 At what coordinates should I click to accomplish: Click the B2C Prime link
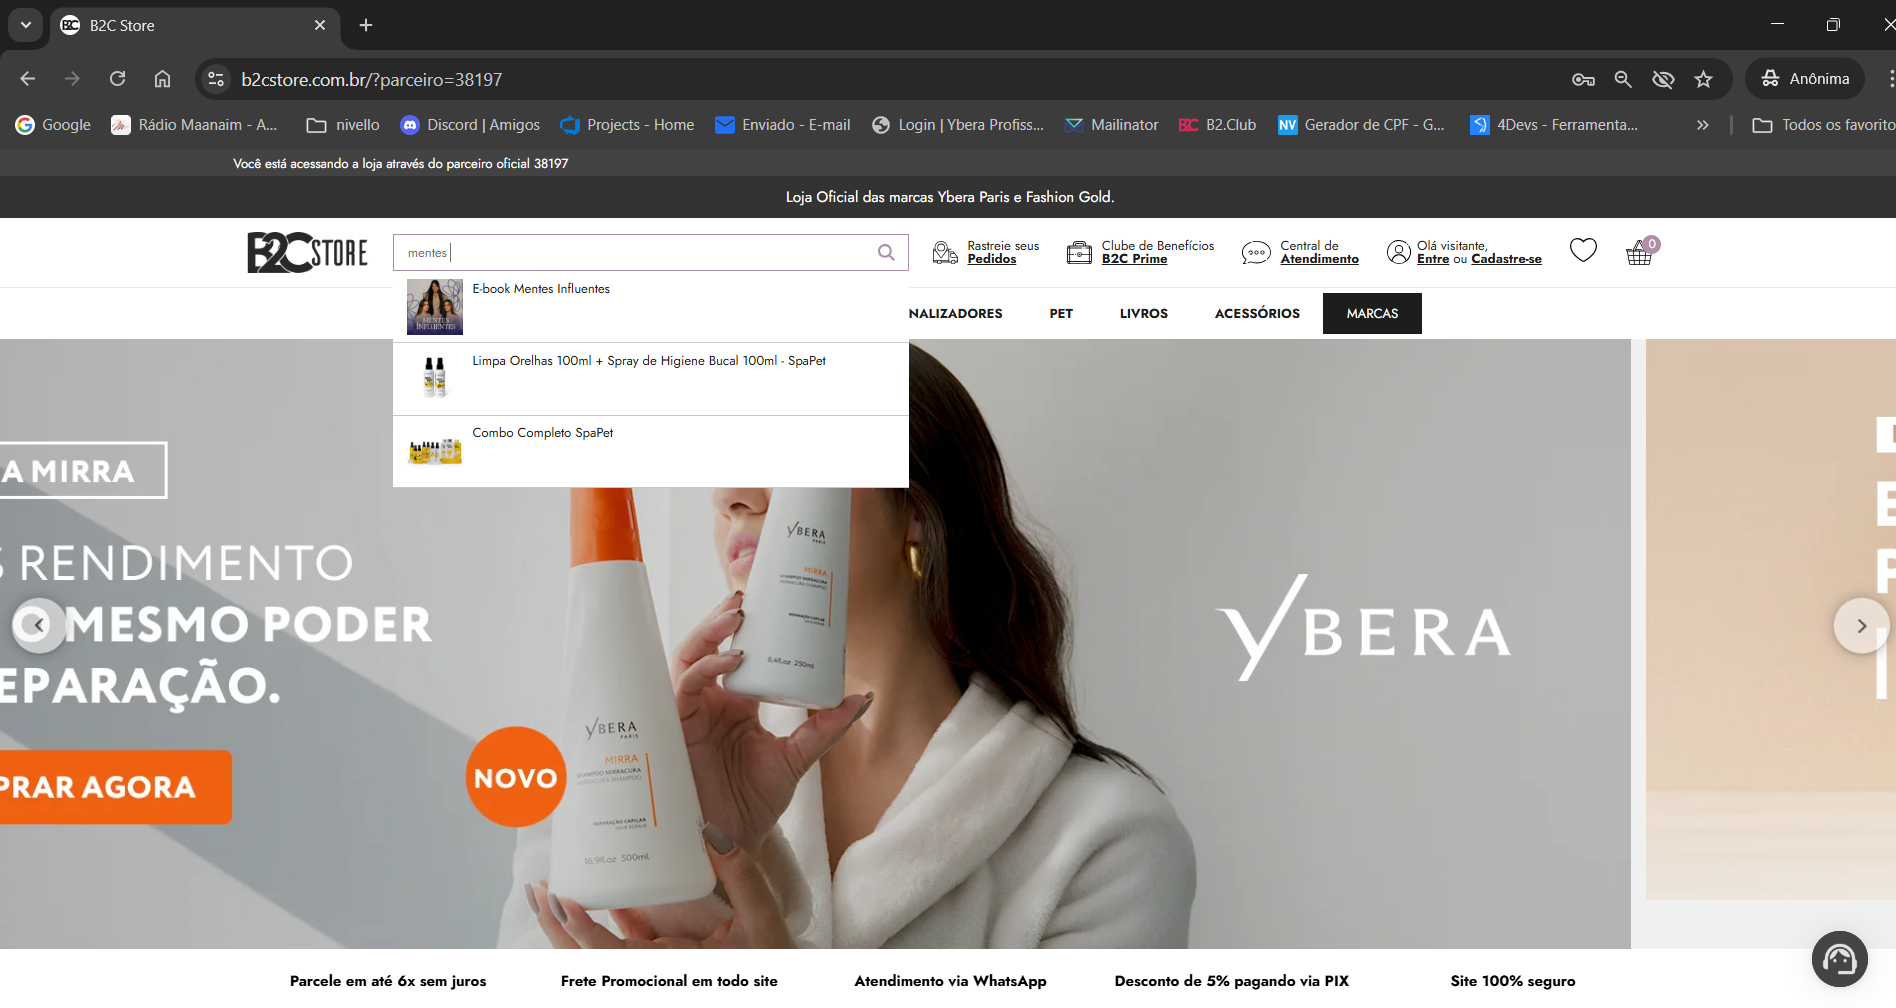click(x=1134, y=259)
